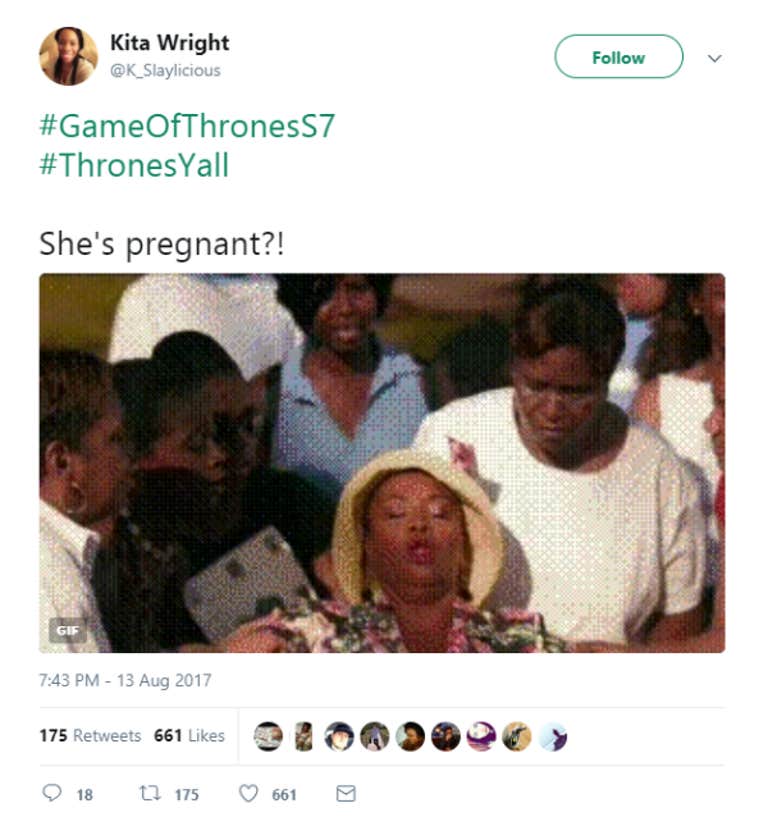Open the #GameOfThronesS7 hashtag
Image resolution: width=768 pixels, height=826 pixels.
[187, 125]
